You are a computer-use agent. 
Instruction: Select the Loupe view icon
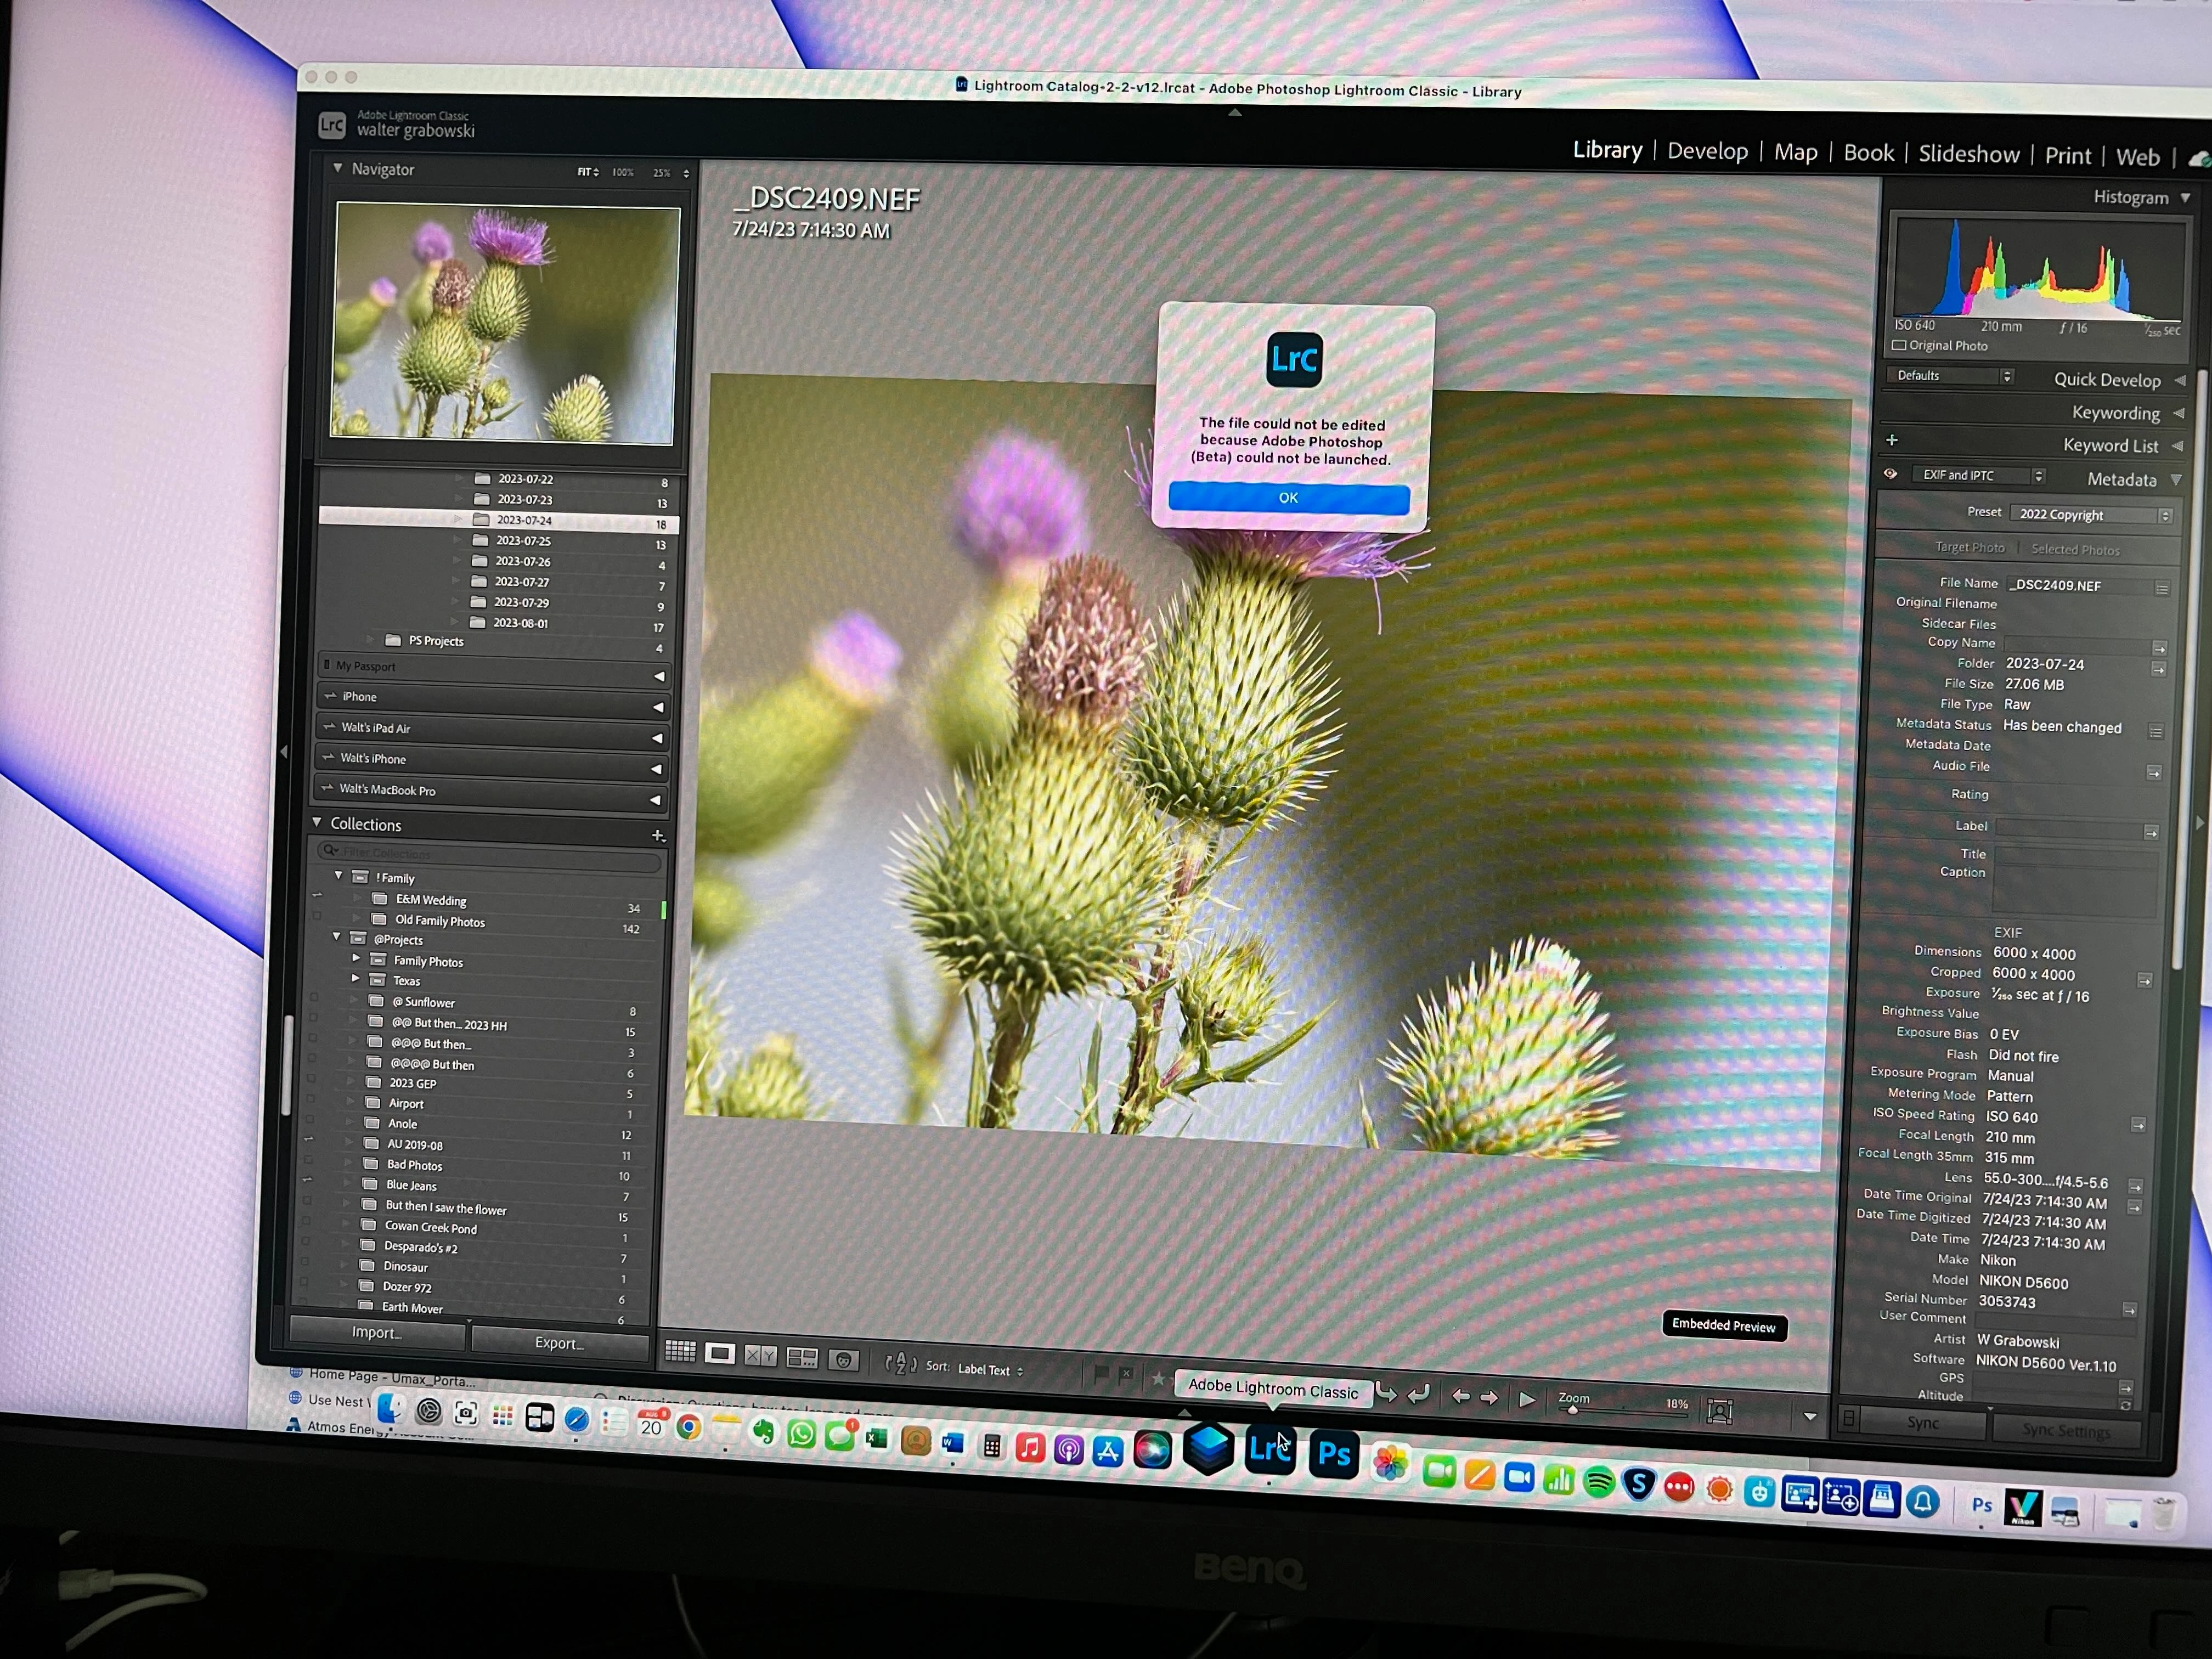point(719,1354)
